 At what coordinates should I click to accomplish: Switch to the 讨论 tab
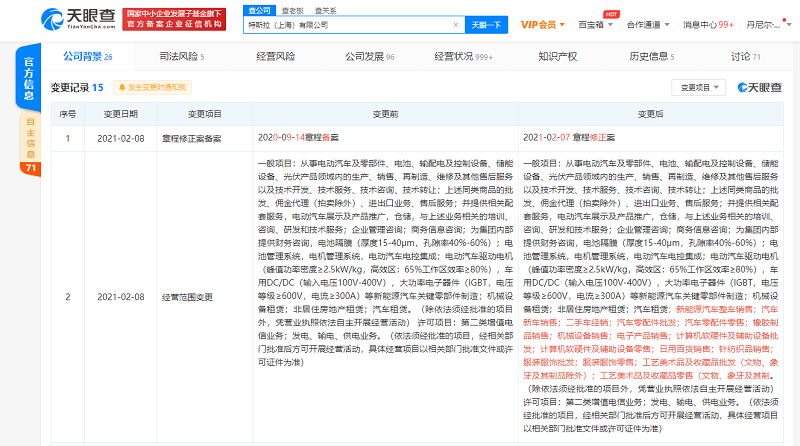click(x=745, y=57)
